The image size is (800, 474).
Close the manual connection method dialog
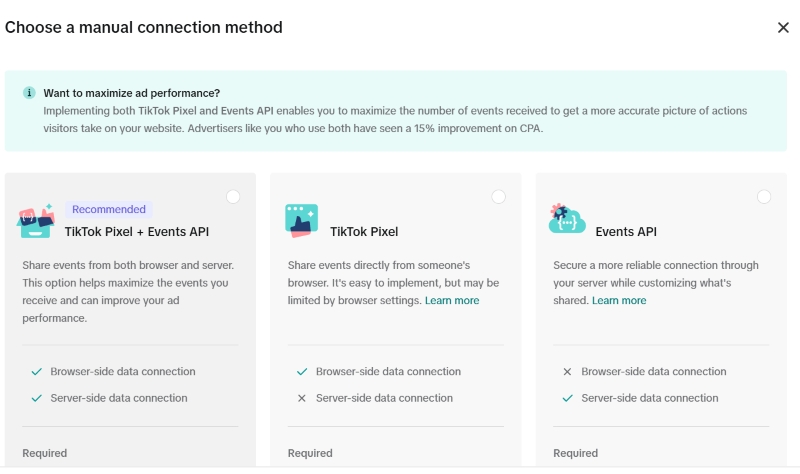point(783,28)
